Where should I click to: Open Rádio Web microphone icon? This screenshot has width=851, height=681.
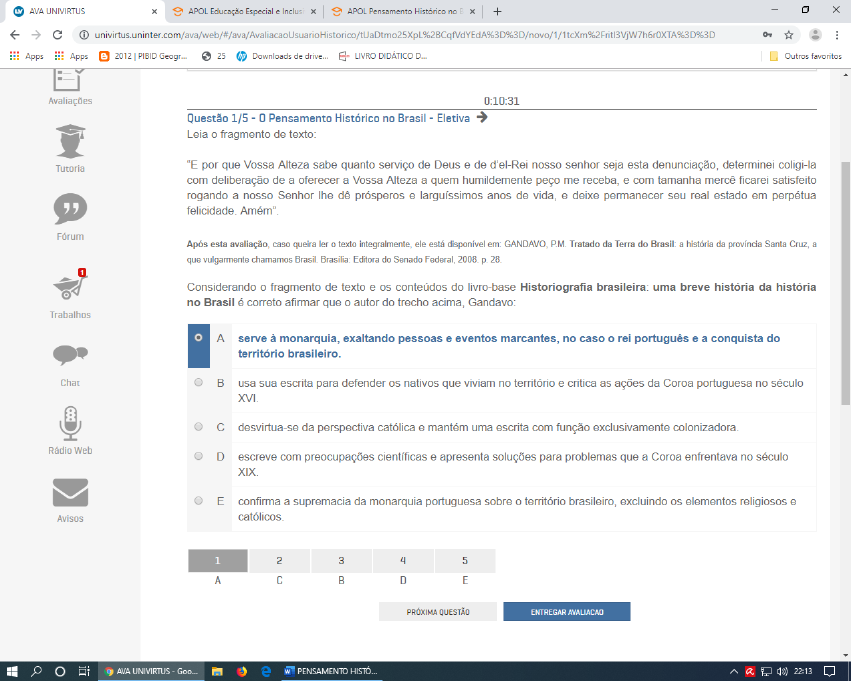[x=70, y=423]
